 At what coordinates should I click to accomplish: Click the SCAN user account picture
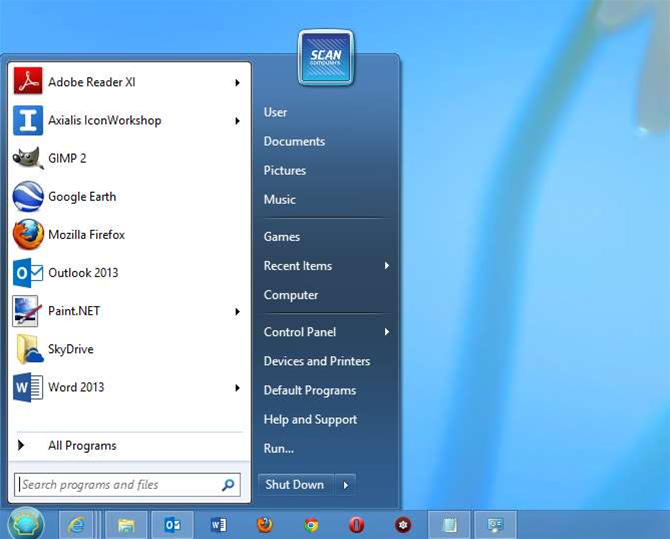[x=326, y=57]
